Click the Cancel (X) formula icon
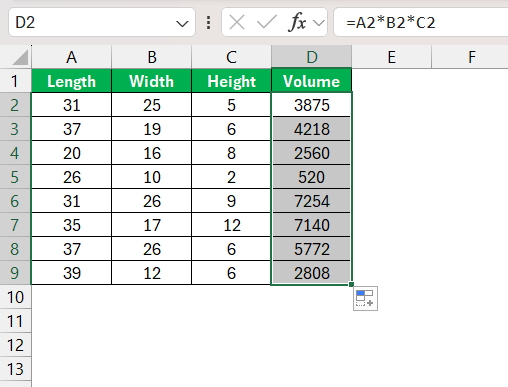The height and width of the screenshot is (387, 508). tap(237, 23)
